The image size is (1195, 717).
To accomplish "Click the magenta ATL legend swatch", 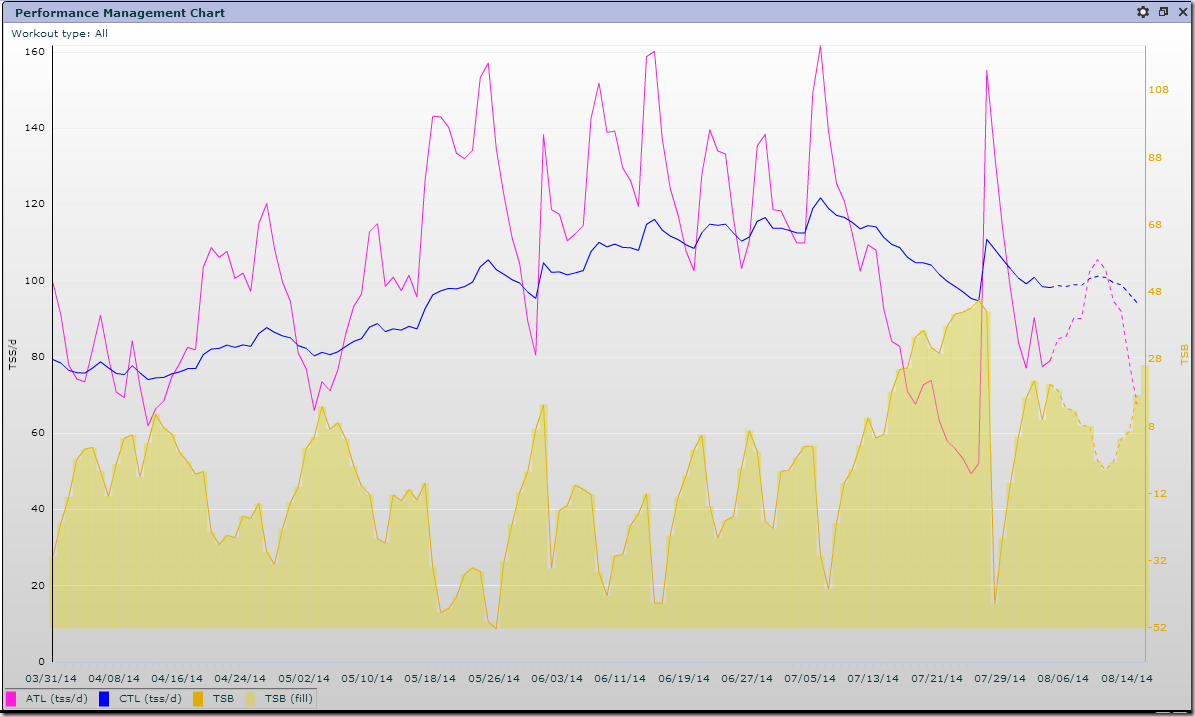I will pos(13,698).
